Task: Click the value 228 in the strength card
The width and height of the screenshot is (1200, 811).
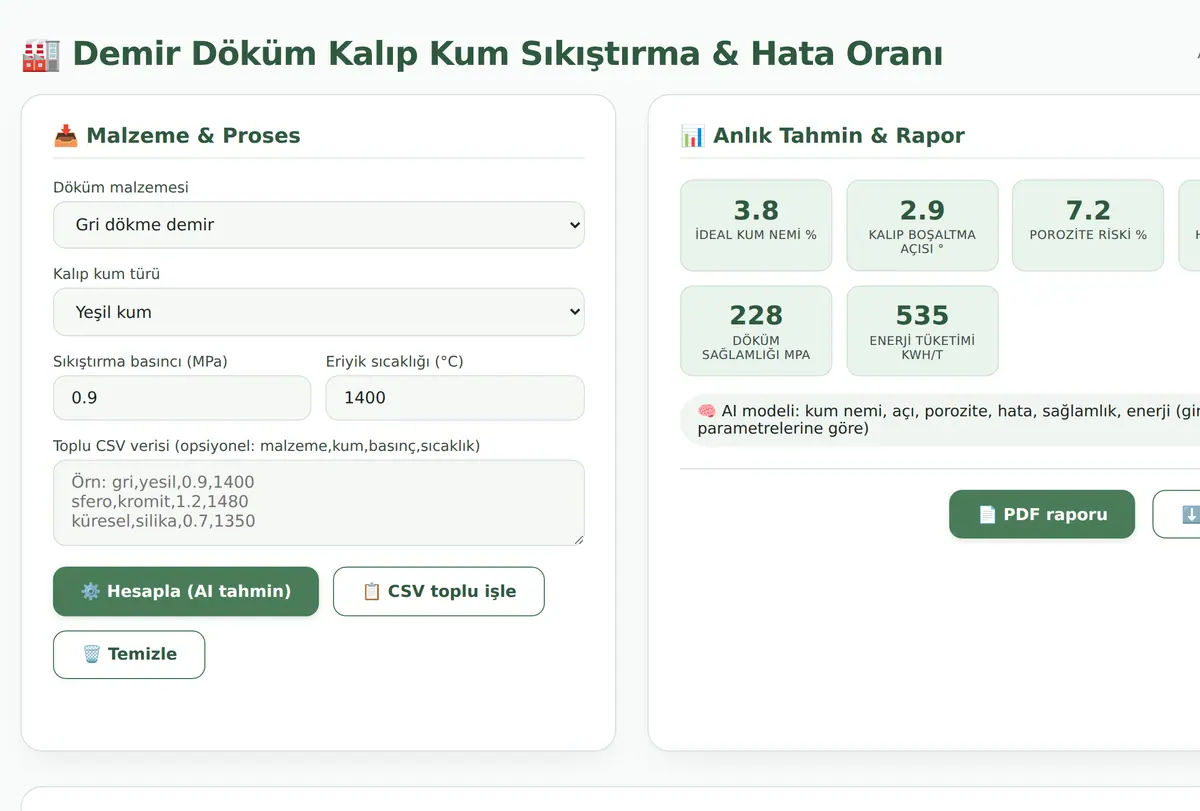Action: point(756,315)
